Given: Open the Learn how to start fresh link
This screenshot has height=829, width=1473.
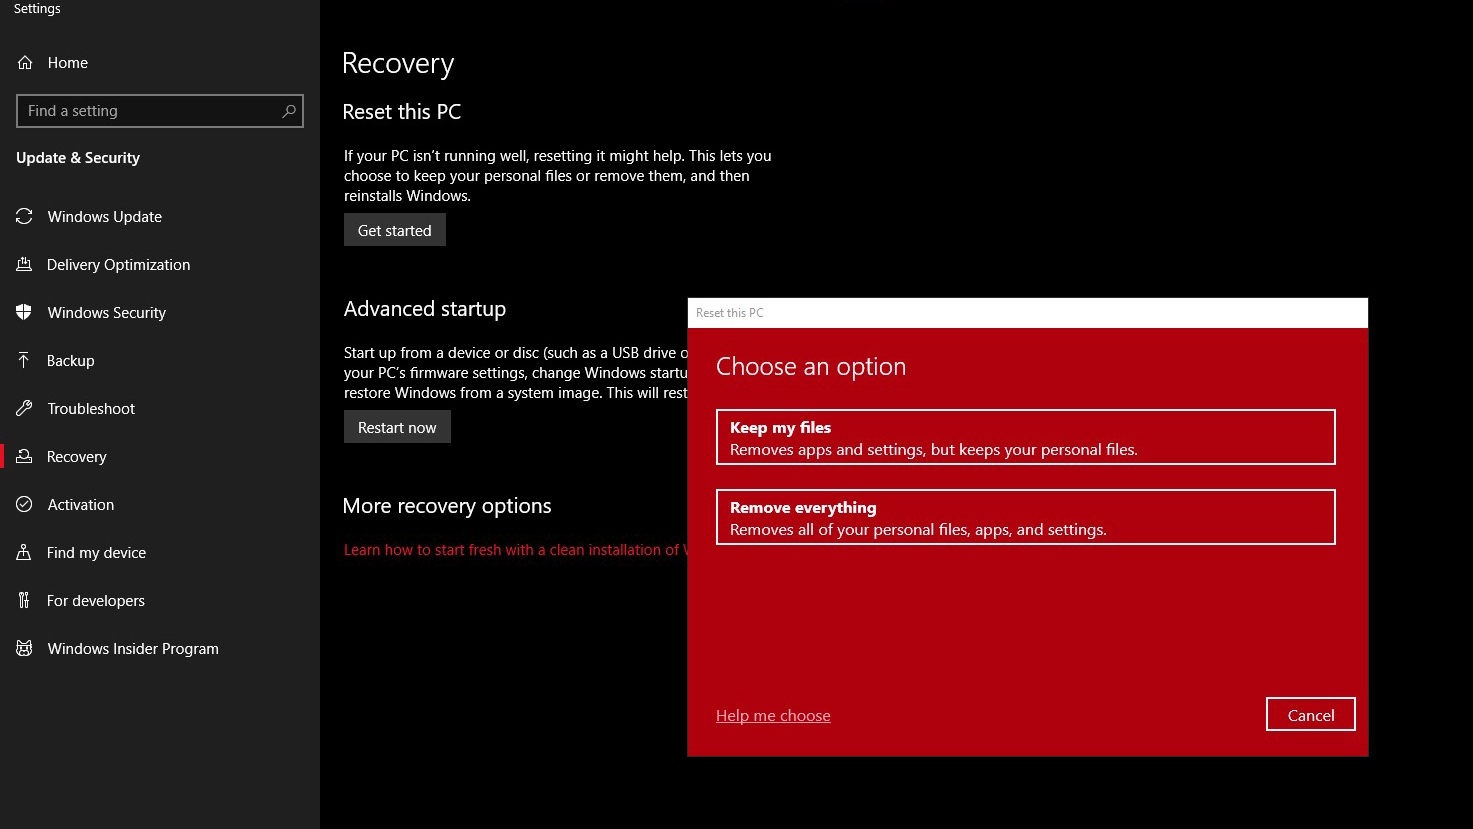Looking at the screenshot, I should tap(516, 550).
